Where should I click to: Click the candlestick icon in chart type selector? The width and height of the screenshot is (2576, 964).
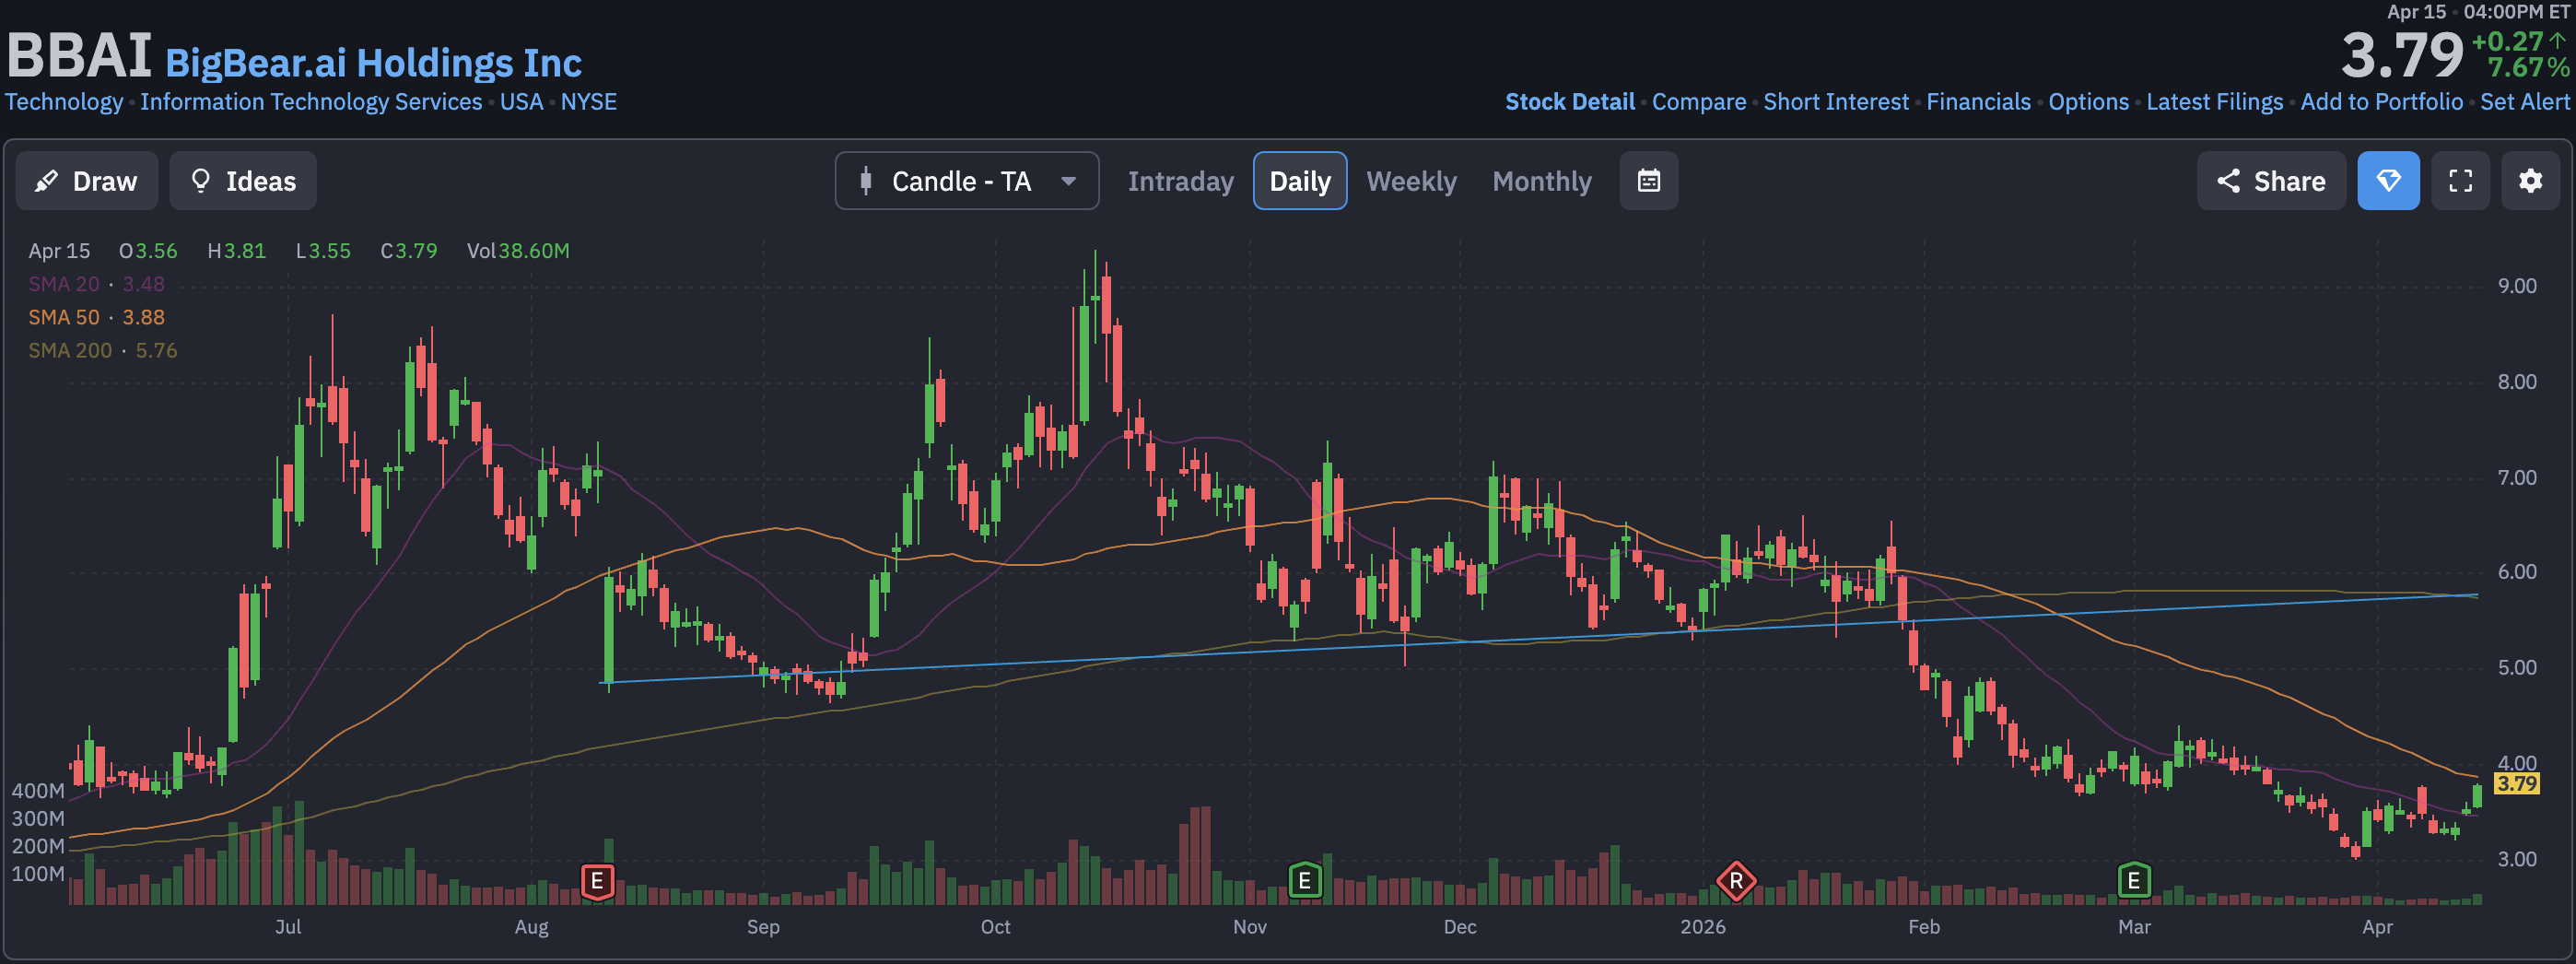(865, 181)
